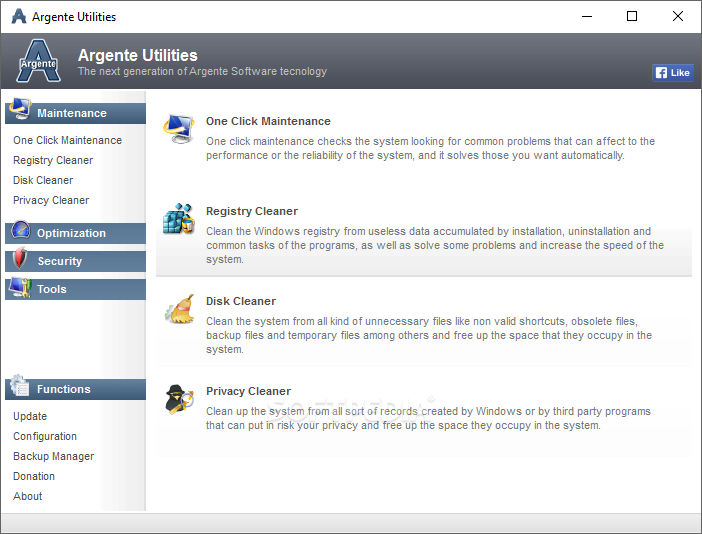Viewport: 702px width, 534px height.
Task: Click the Security shield icon in sidebar
Action: [x=20, y=258]
